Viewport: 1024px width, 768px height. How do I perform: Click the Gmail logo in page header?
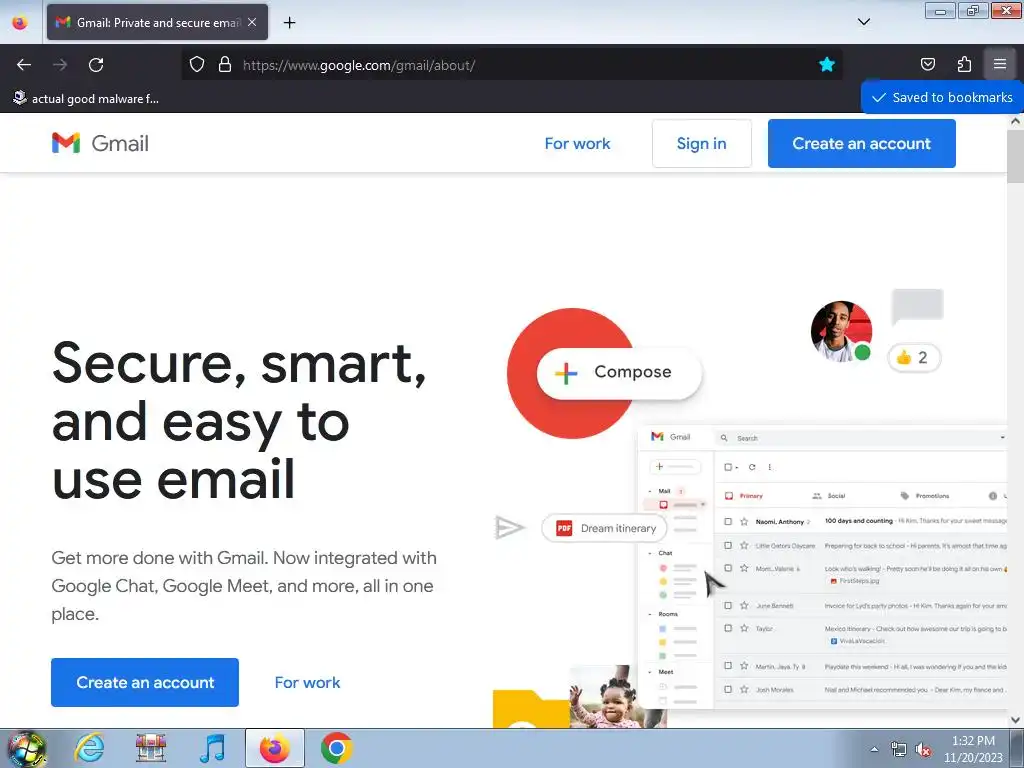[100, 143]
